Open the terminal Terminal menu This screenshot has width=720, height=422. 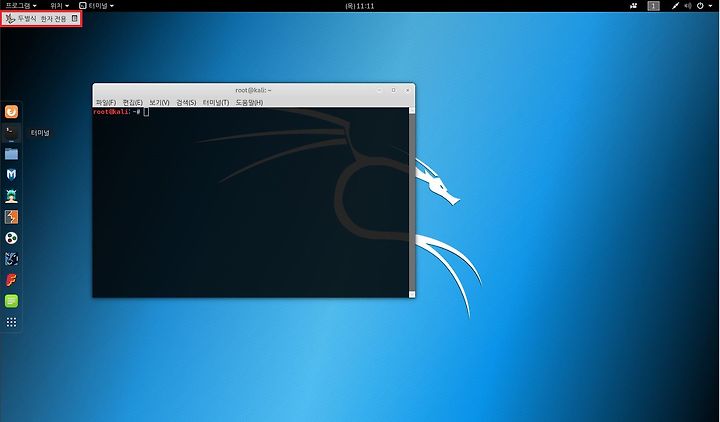(x=216, y=102)
